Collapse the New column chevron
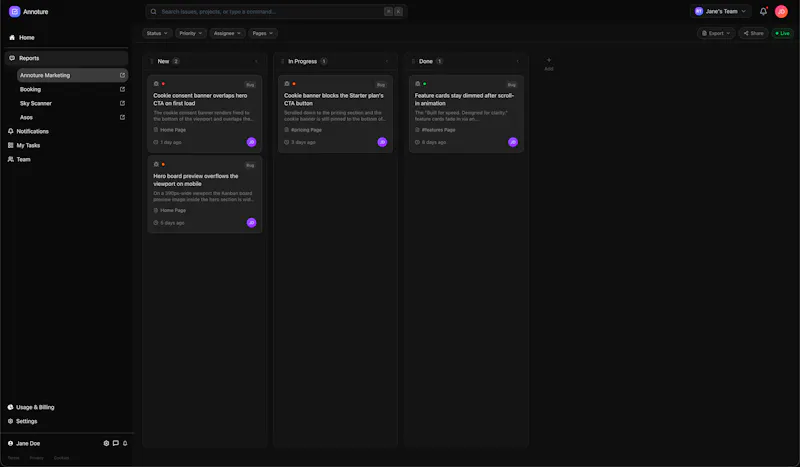Image resolution: width=800 pixels, height=467 pixels. point(256,61)
